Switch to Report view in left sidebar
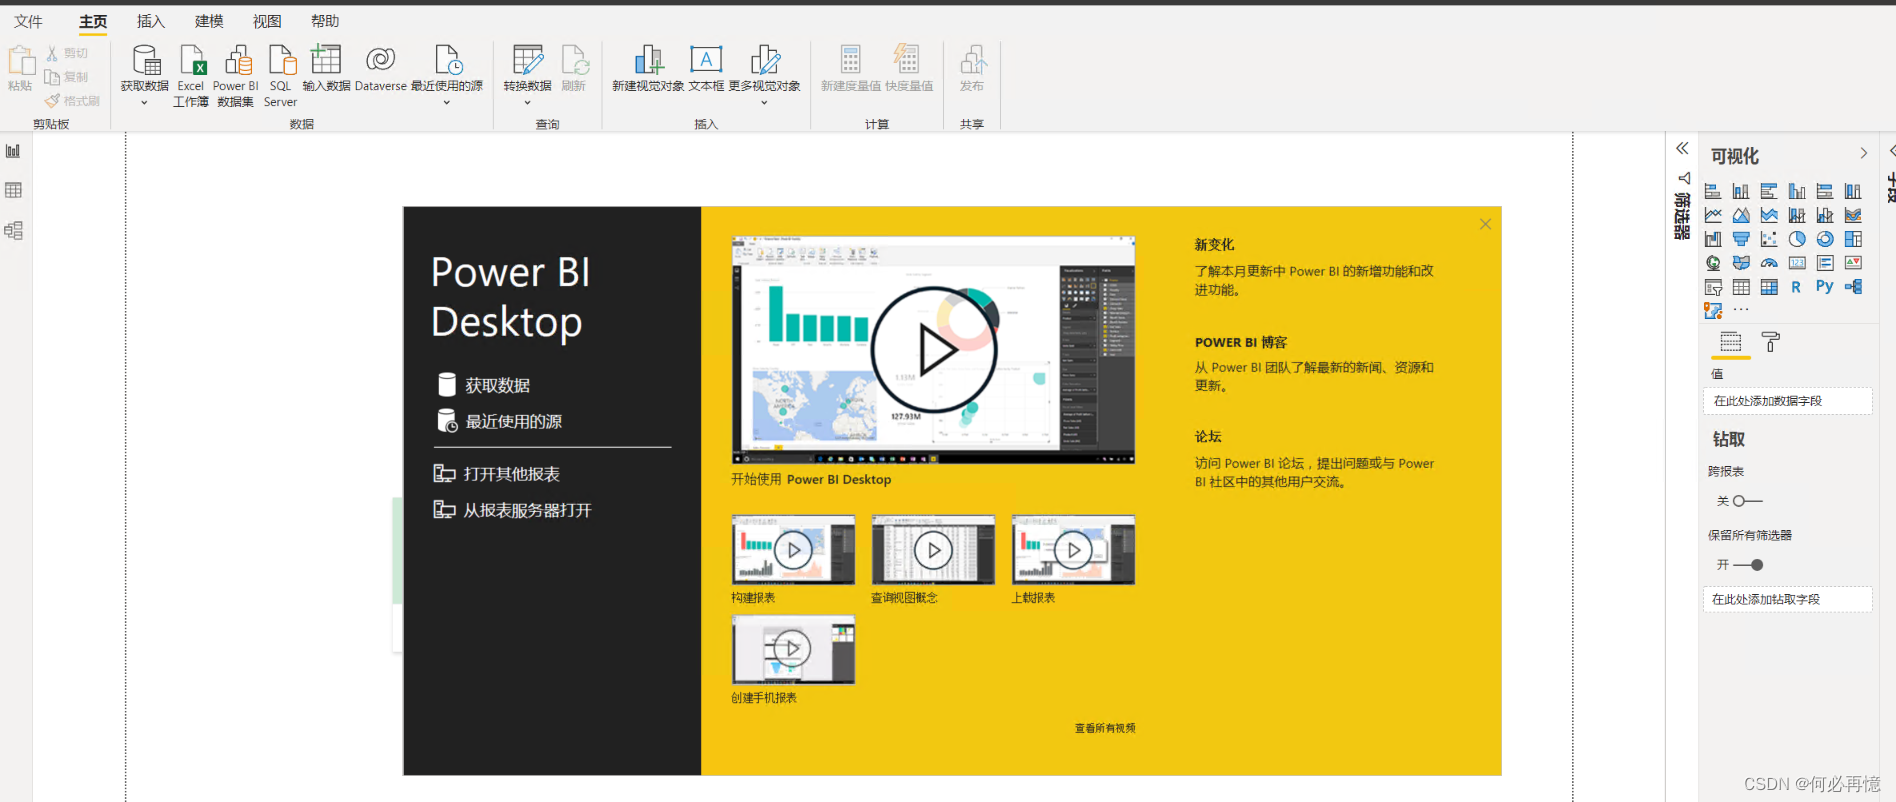Image resolution: width=1896 pixels, height=802 pixels. point(13,151)
